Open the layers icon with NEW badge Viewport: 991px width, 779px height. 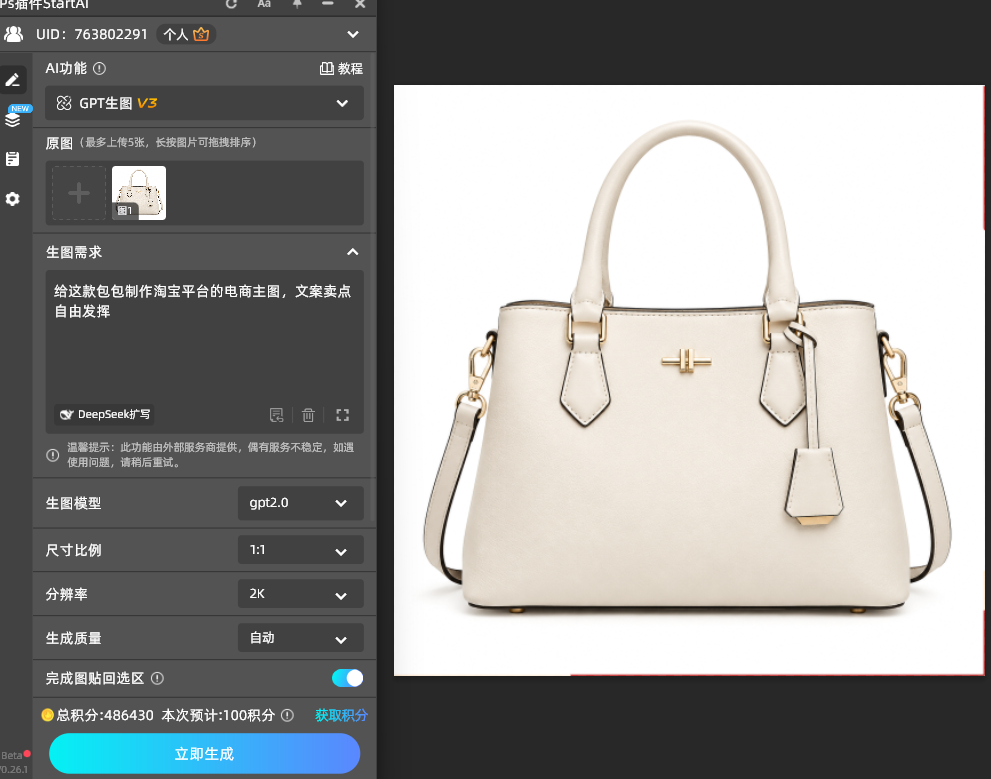[13, 118]
